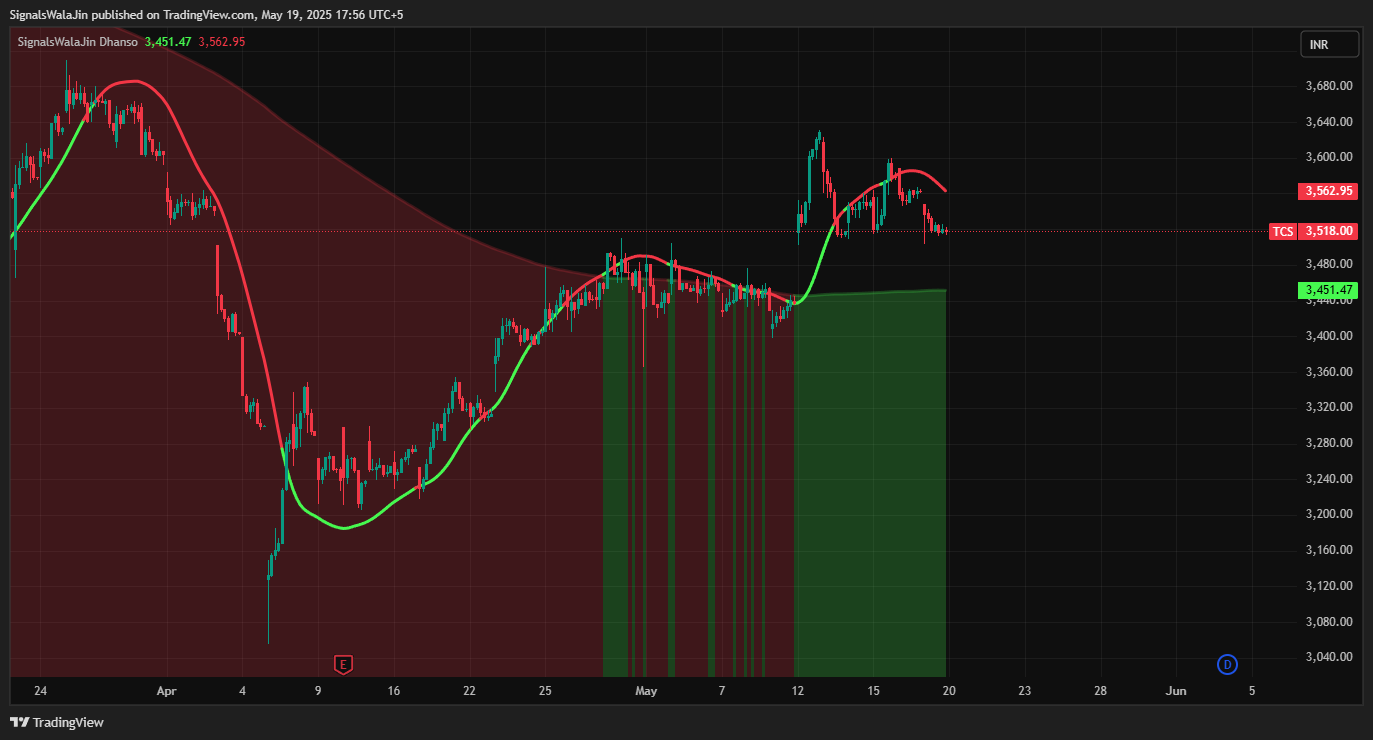The width and height of the screenshot is (1373, 740).
Task: Click the red 3,562.95 axis price tag
Action: [x=1328, y=191]
